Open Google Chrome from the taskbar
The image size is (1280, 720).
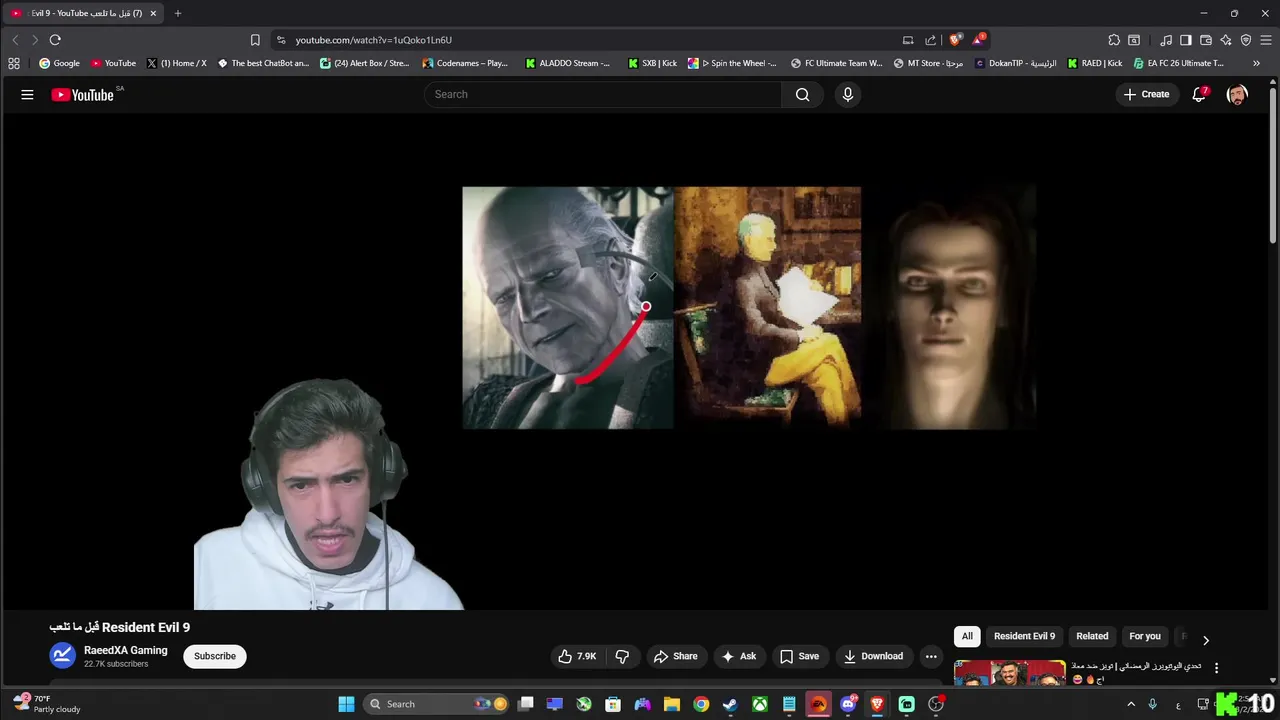click(x=701, y=704)
